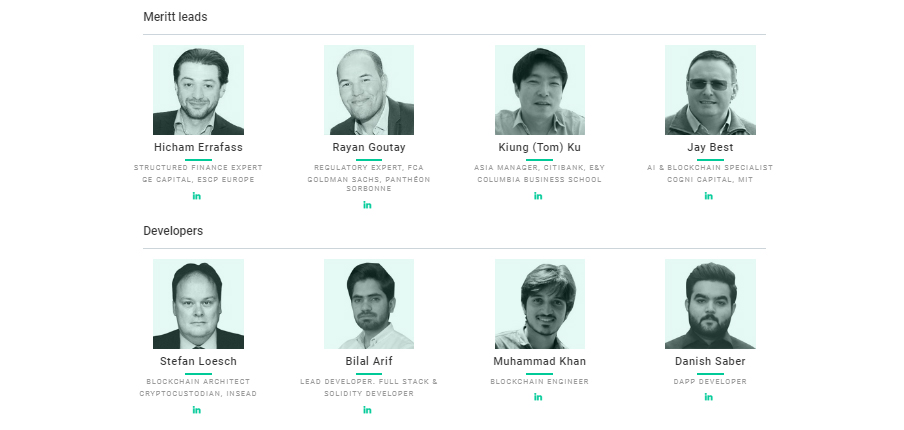Click Bilal Arif's profile photo

tap(369, 304)
